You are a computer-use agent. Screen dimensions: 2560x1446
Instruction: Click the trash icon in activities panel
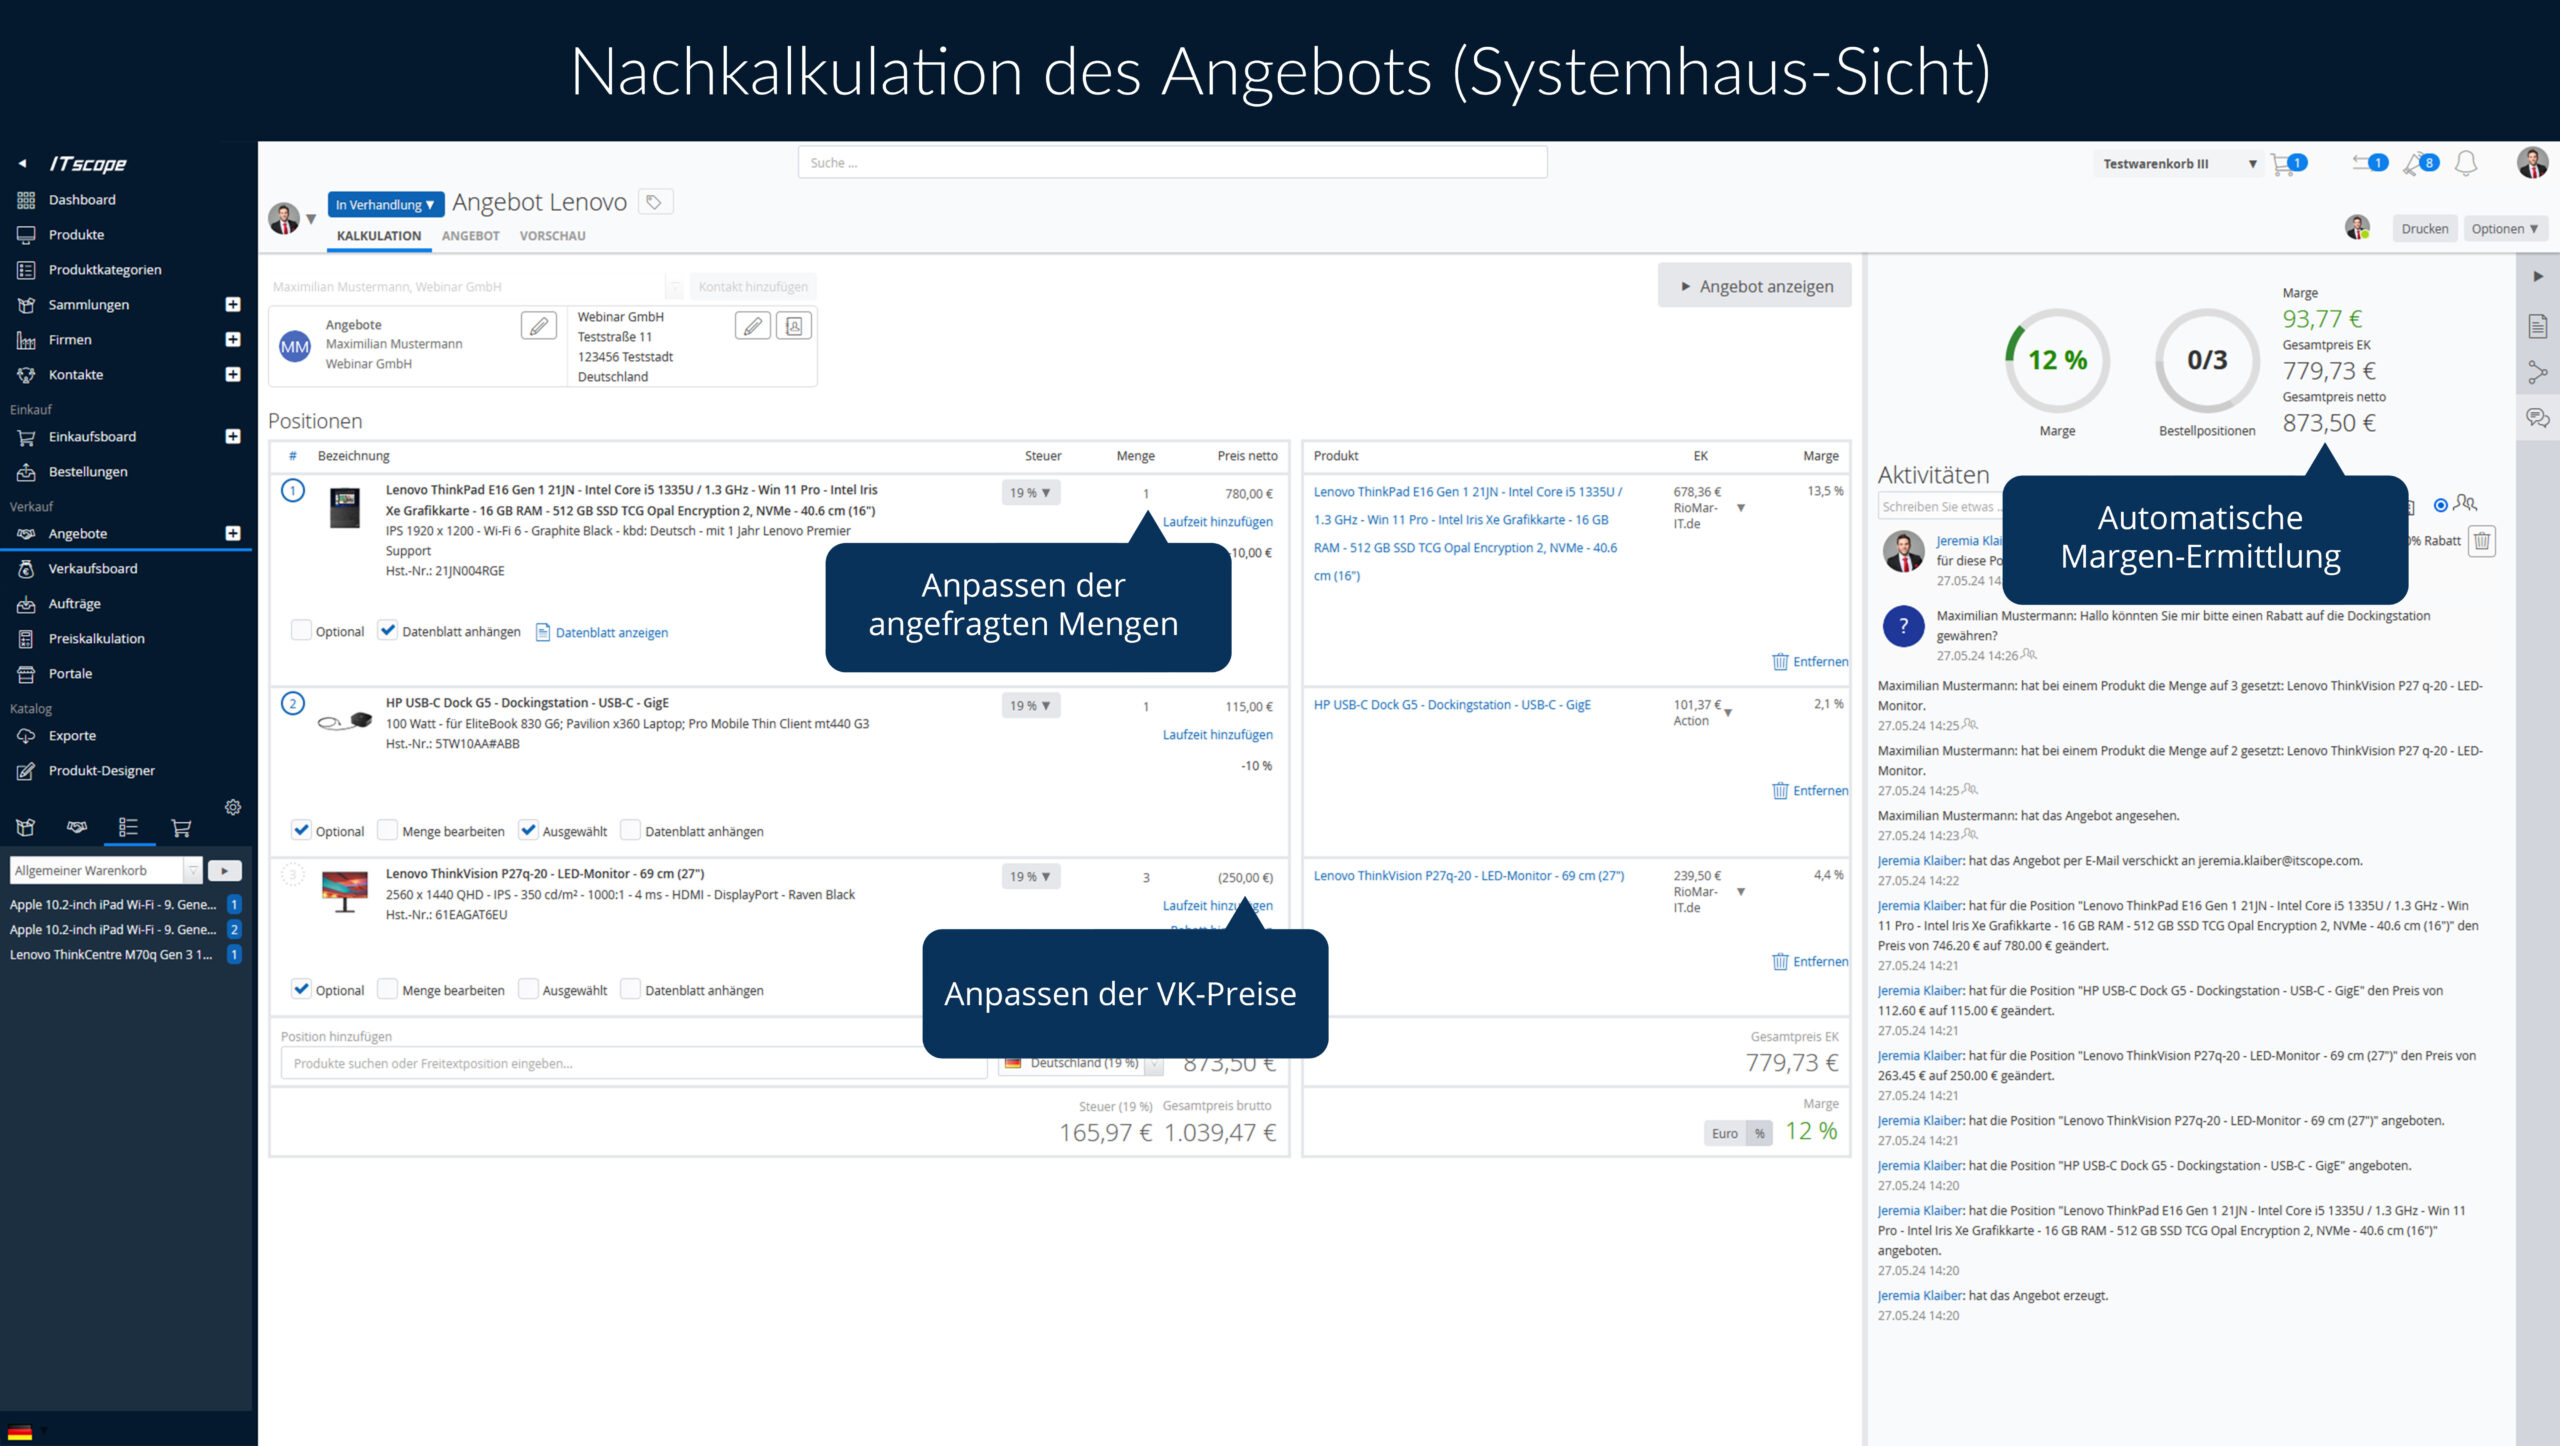2482,541
